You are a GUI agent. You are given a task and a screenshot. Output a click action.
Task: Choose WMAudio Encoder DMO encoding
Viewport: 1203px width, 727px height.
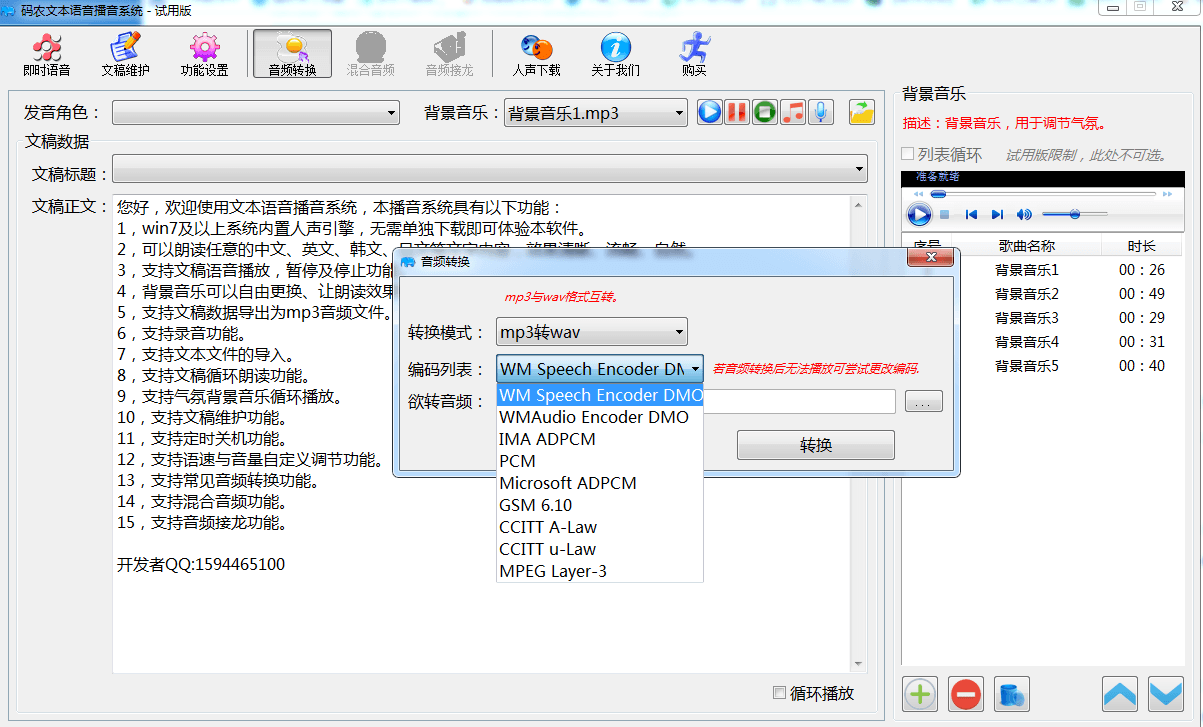pyautogui.click(x=600, y=417)
